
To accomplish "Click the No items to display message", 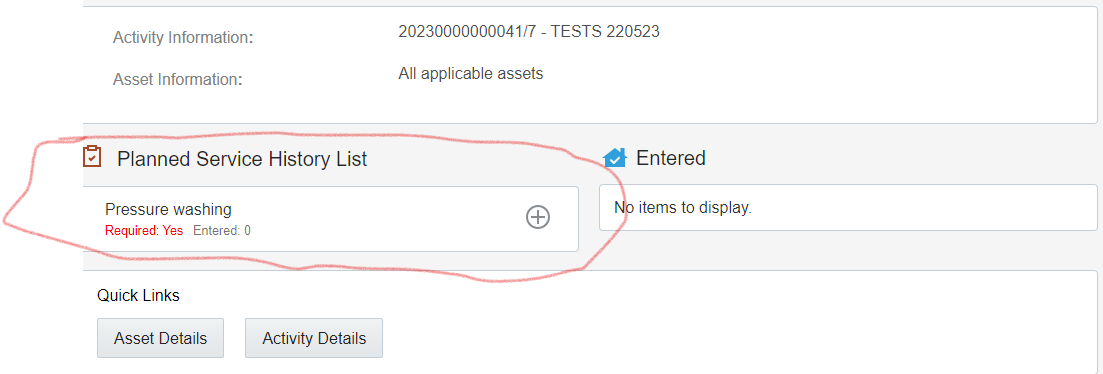I will pyautogui.click(x=683, y=208).
